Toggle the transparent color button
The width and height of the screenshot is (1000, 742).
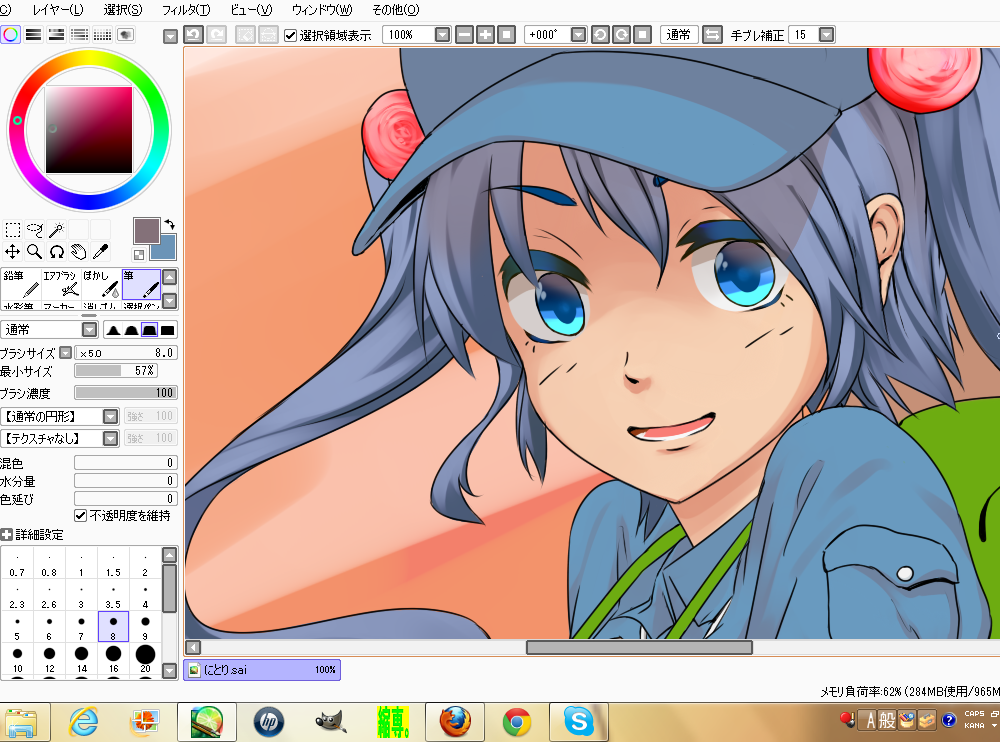139,255
